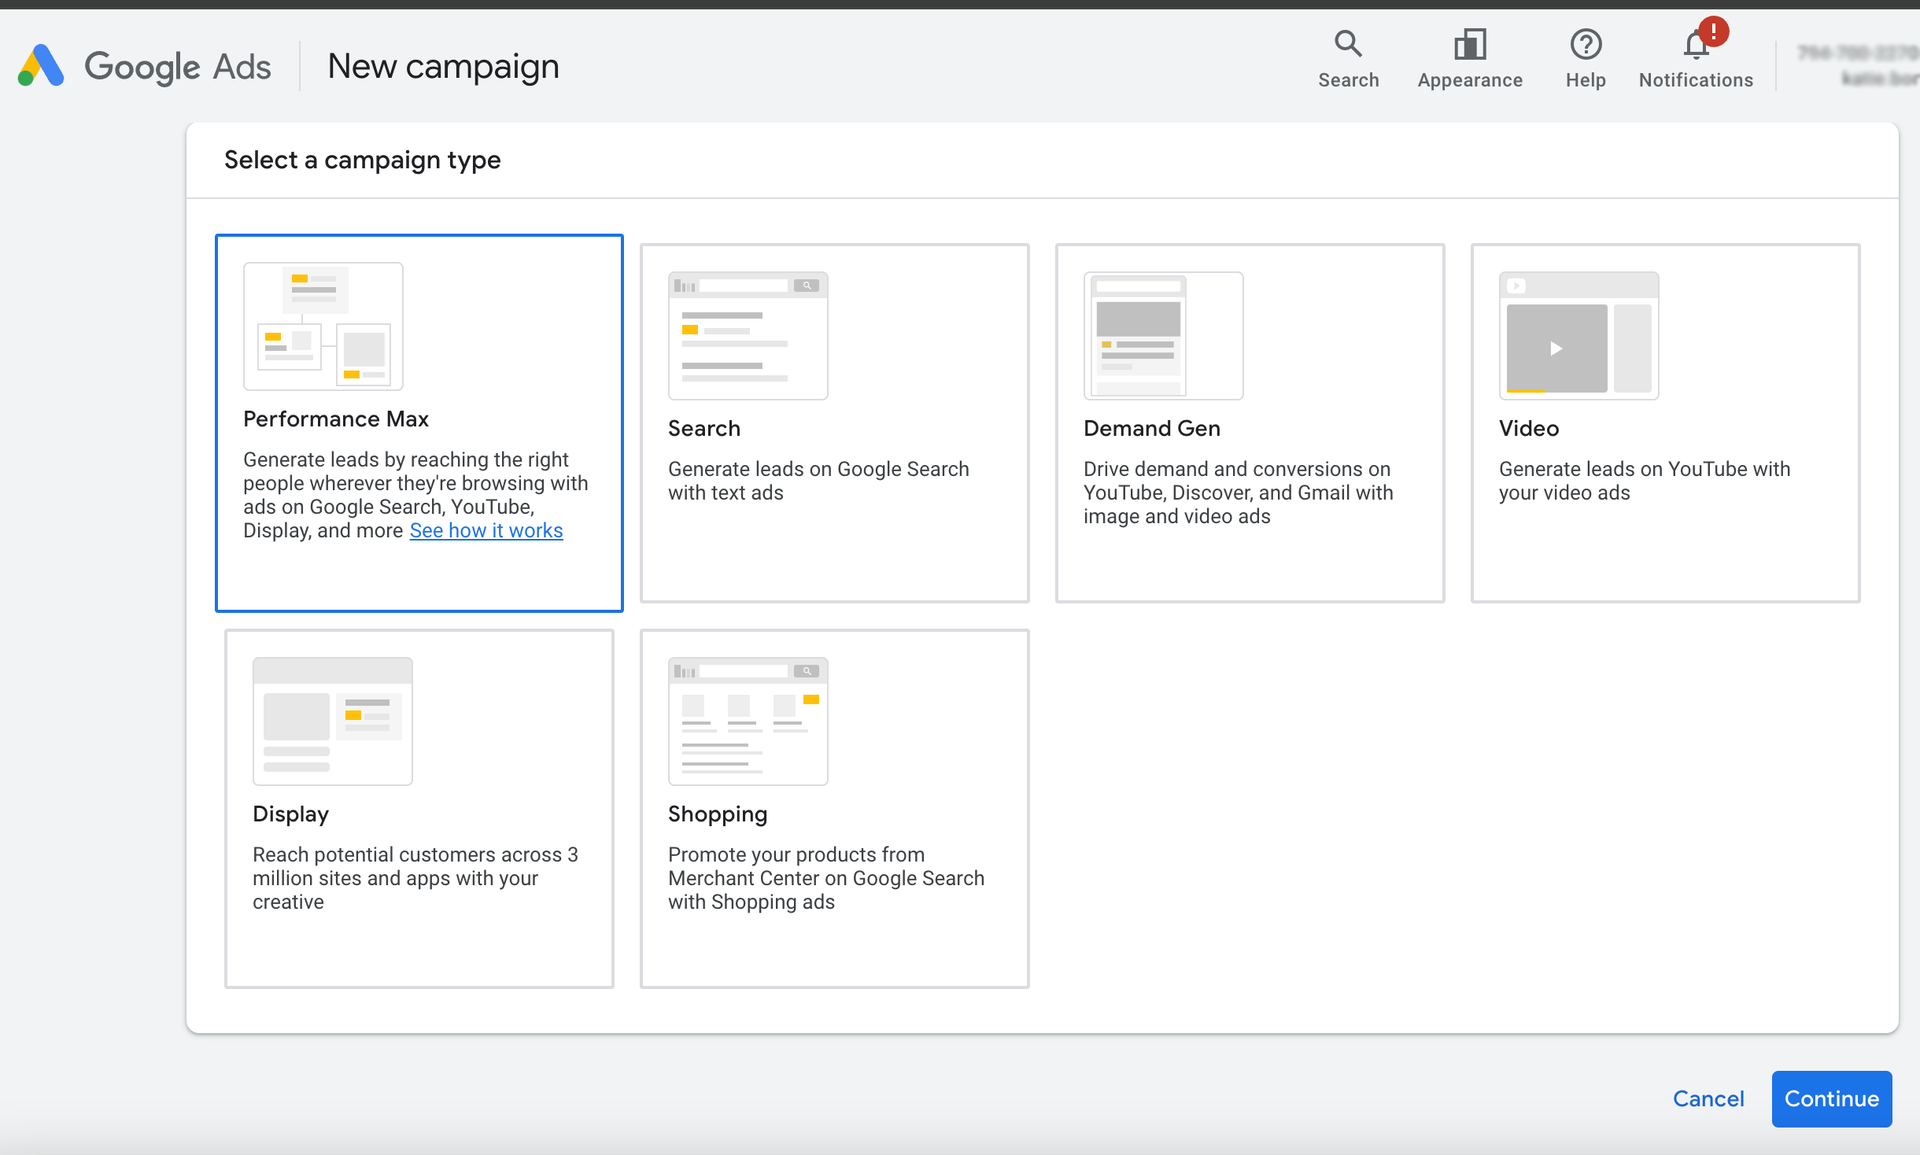
Task: Click the 'Notifications' label in header
Action: click(x=1696, y=80)
